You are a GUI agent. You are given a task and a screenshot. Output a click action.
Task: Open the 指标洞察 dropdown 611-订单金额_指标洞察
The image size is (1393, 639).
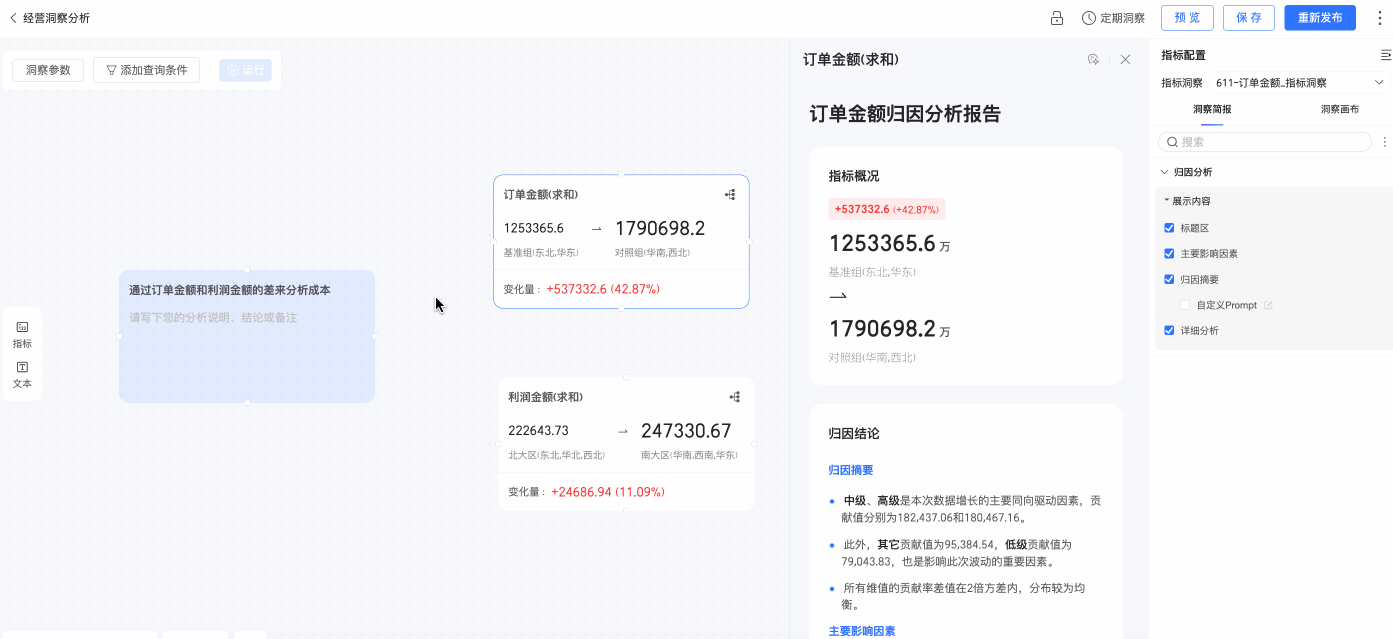coord(1300,83)
